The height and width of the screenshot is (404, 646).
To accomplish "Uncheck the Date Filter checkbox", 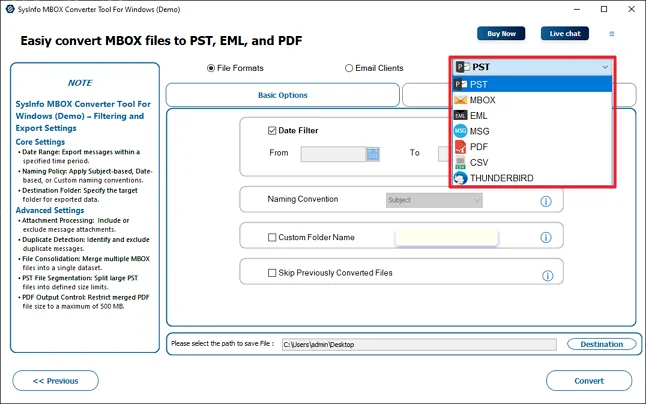I will (x=272, y=131).
